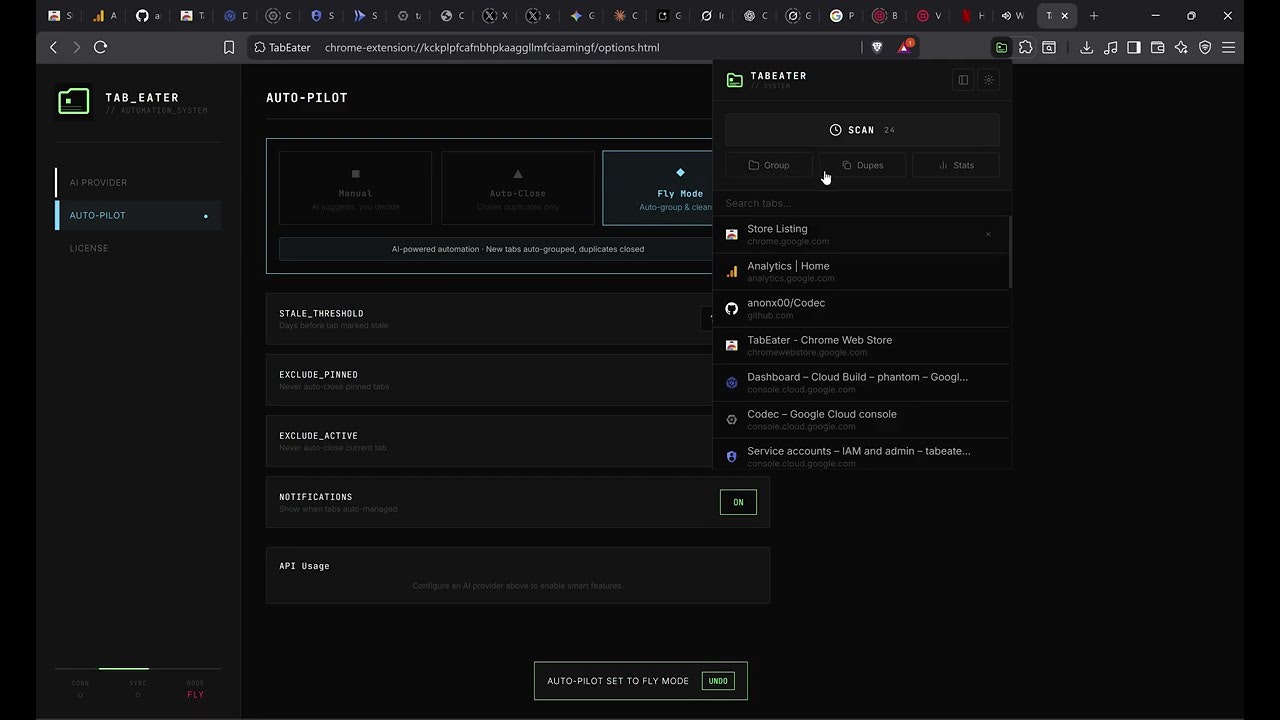Close the active TabEater browser tab
Viewport: 1280px width, 720px height.
pos(1065,15)
